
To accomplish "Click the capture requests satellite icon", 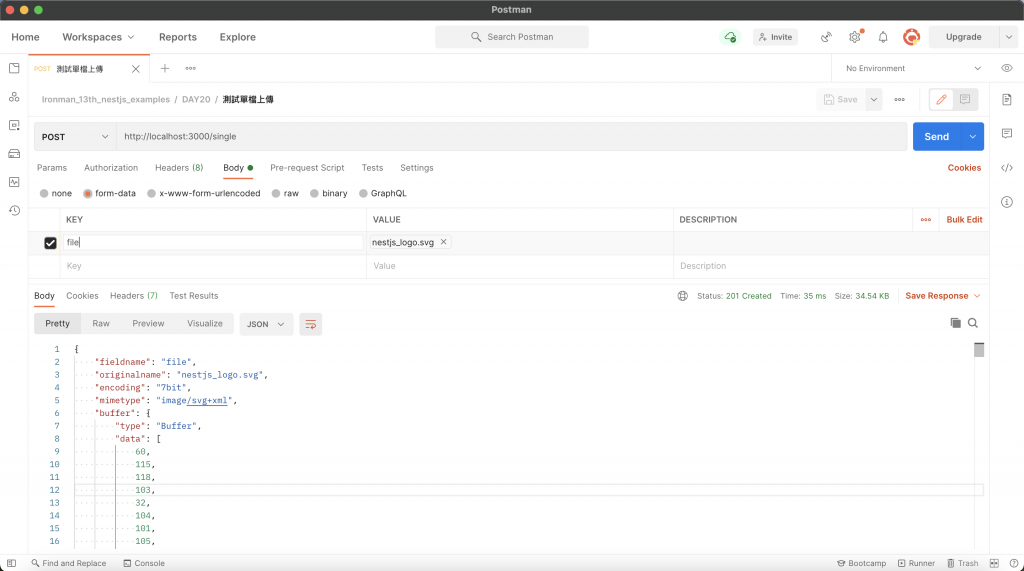I will [826, 37].
